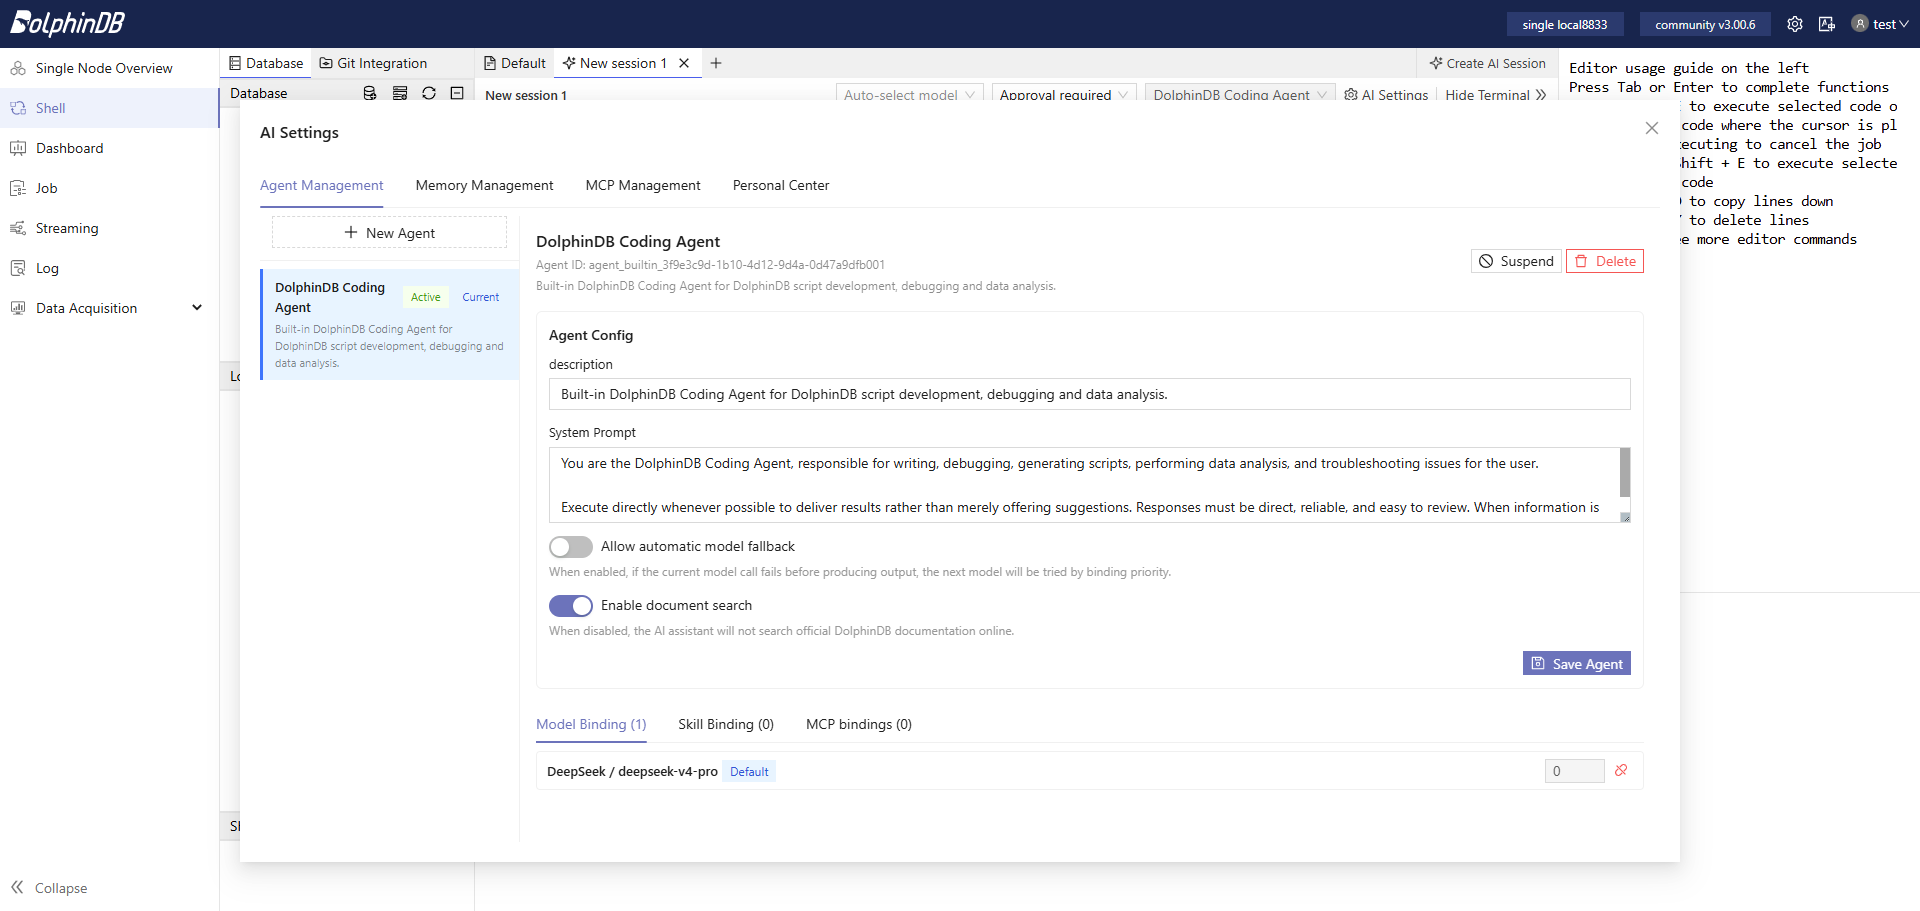
Task: Click the DolphinDB logo
Action: [67, 23]
